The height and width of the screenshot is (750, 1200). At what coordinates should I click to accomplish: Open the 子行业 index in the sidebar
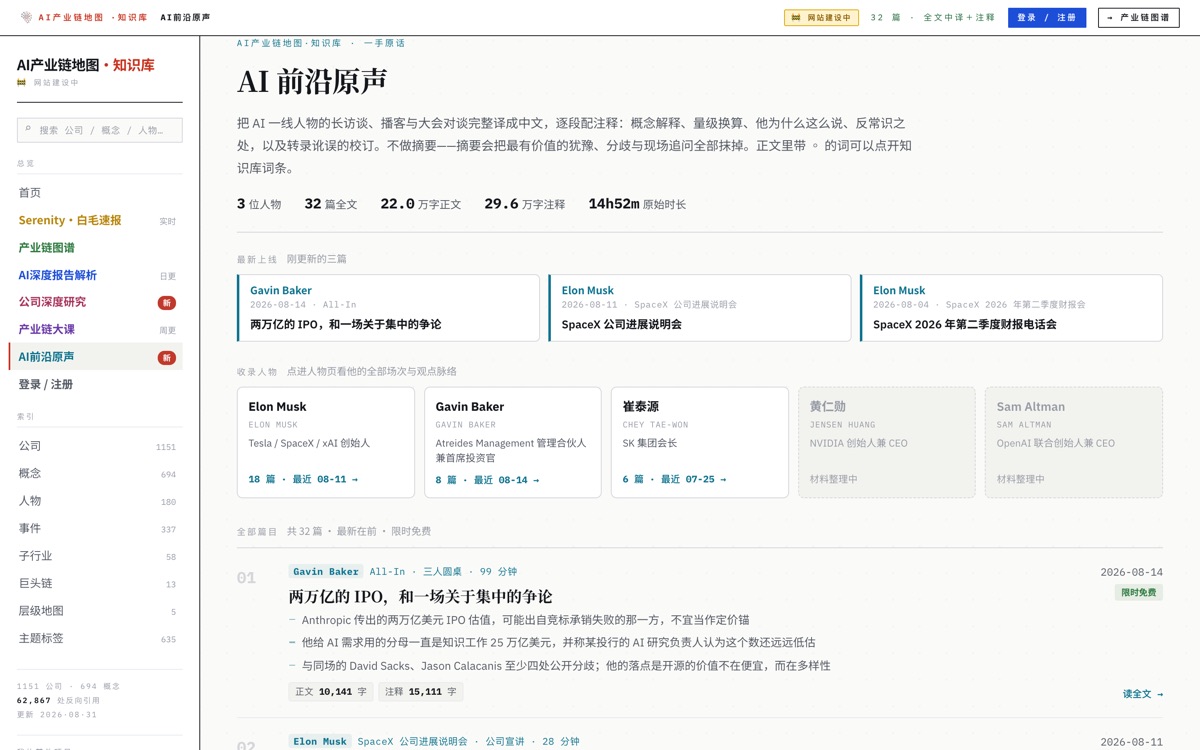96,556
